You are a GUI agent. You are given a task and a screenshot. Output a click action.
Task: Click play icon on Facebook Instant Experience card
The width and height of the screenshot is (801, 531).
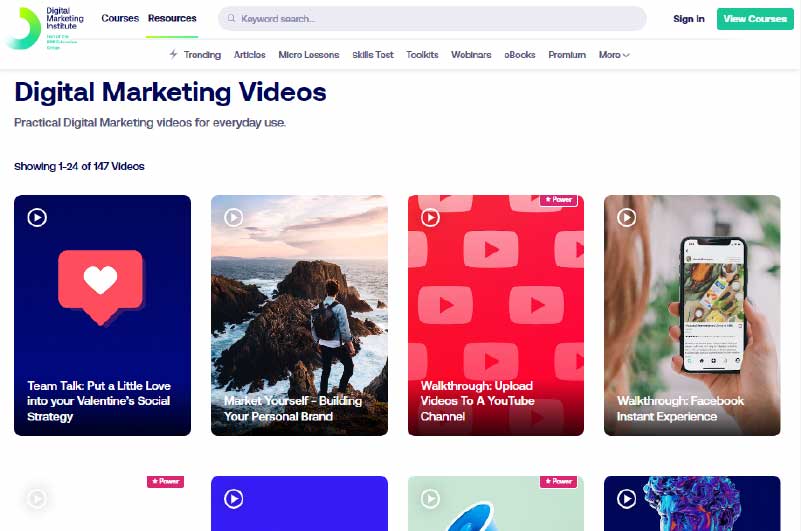(x=626, y=217)
